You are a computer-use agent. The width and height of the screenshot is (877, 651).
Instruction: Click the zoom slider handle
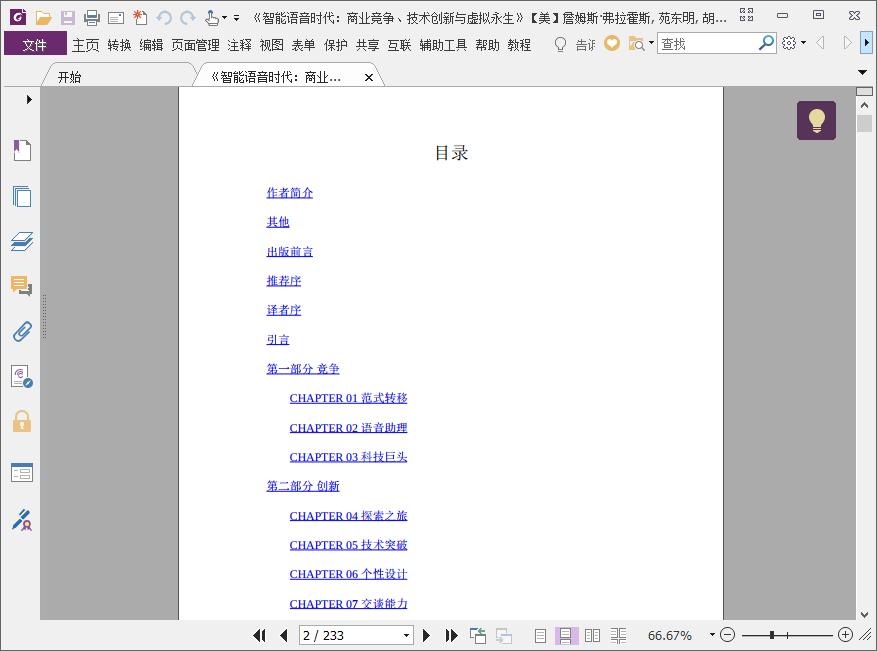pos(772,635)
